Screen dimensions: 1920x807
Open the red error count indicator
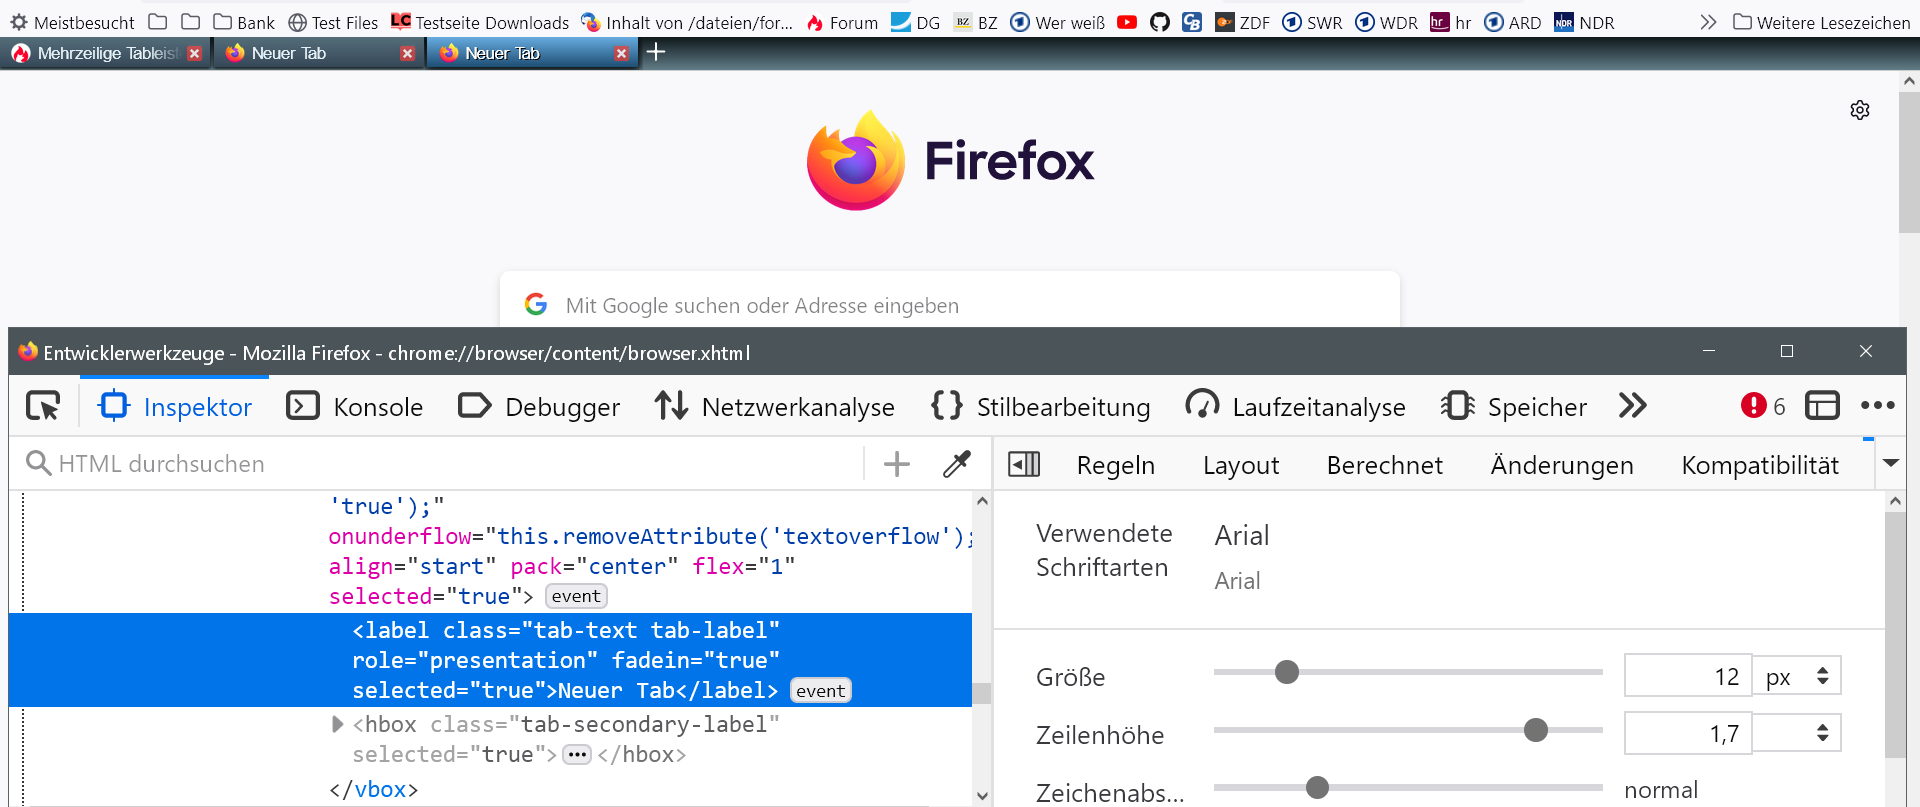click(x=1762, y=406)
